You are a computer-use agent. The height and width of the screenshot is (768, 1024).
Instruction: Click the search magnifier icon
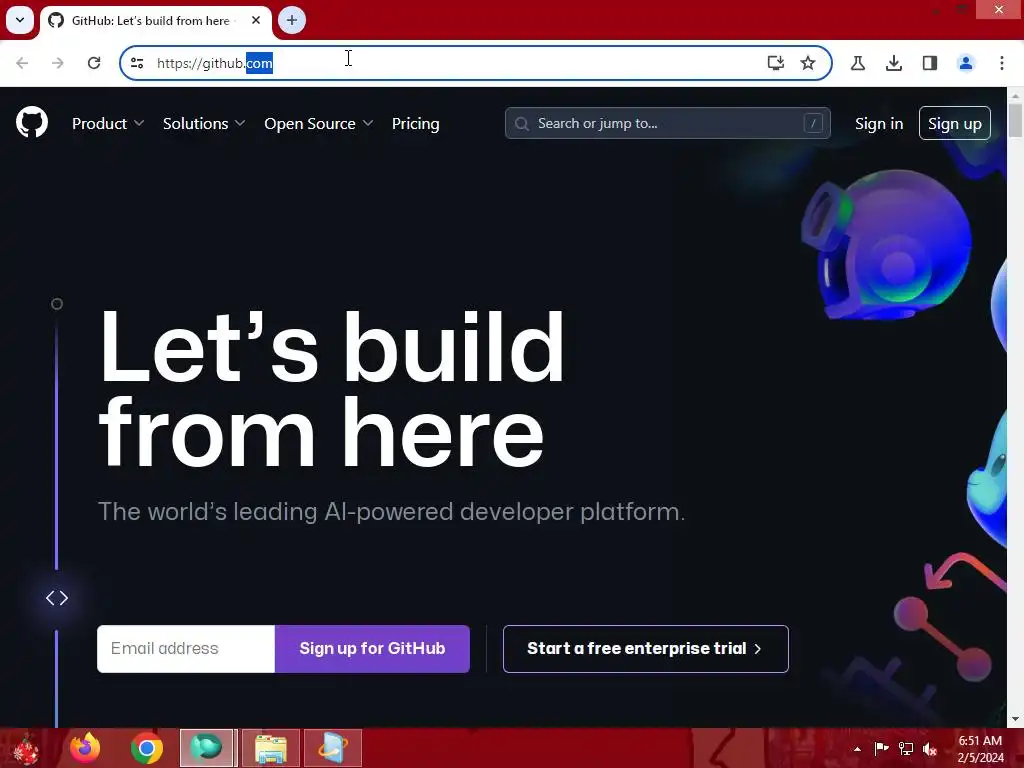click(522, 123)
